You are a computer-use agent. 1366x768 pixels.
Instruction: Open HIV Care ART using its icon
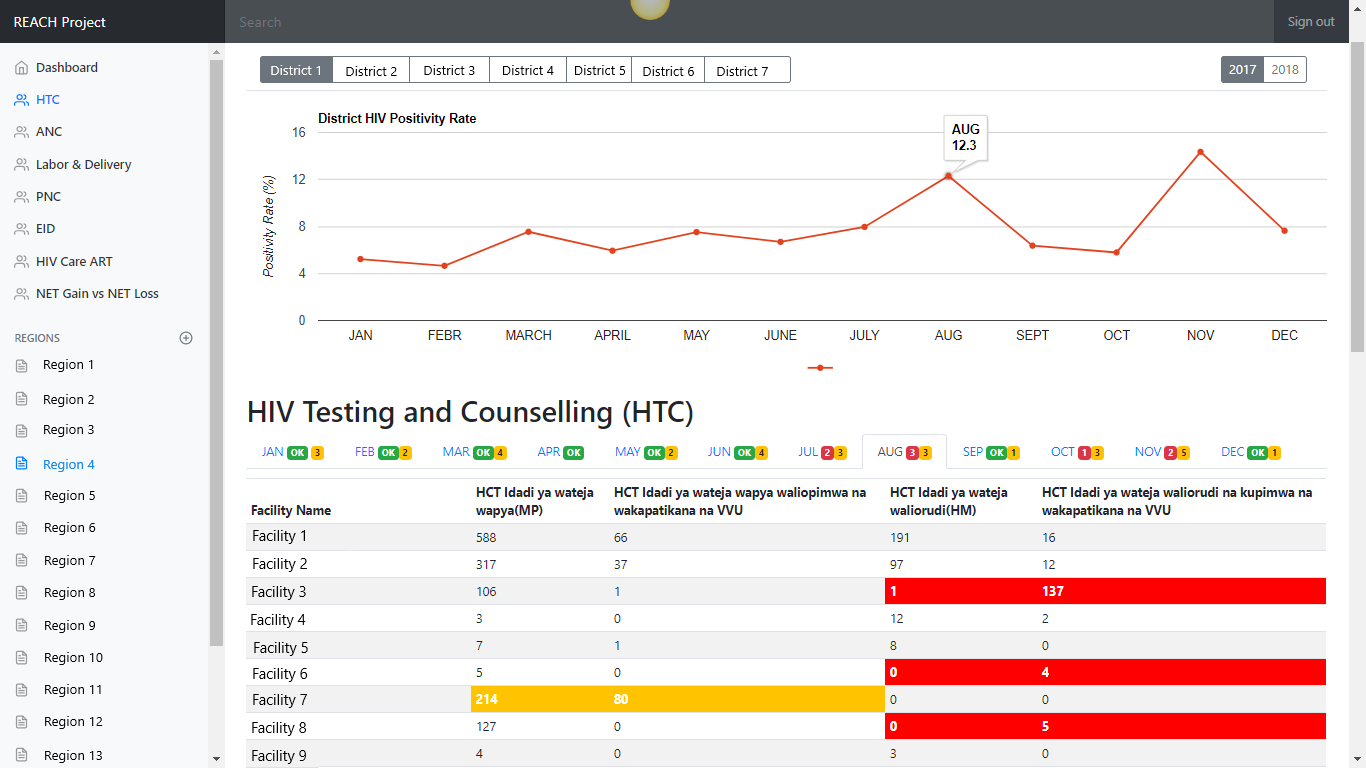click(20, 261)
